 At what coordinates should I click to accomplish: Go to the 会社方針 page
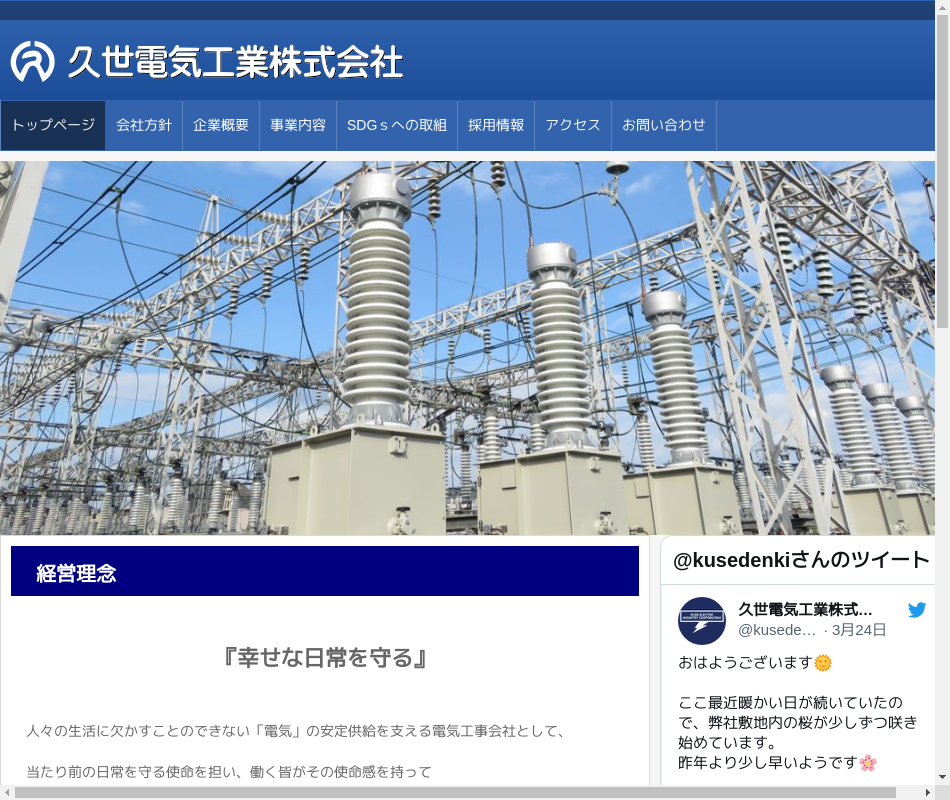(x=144, y=125)
